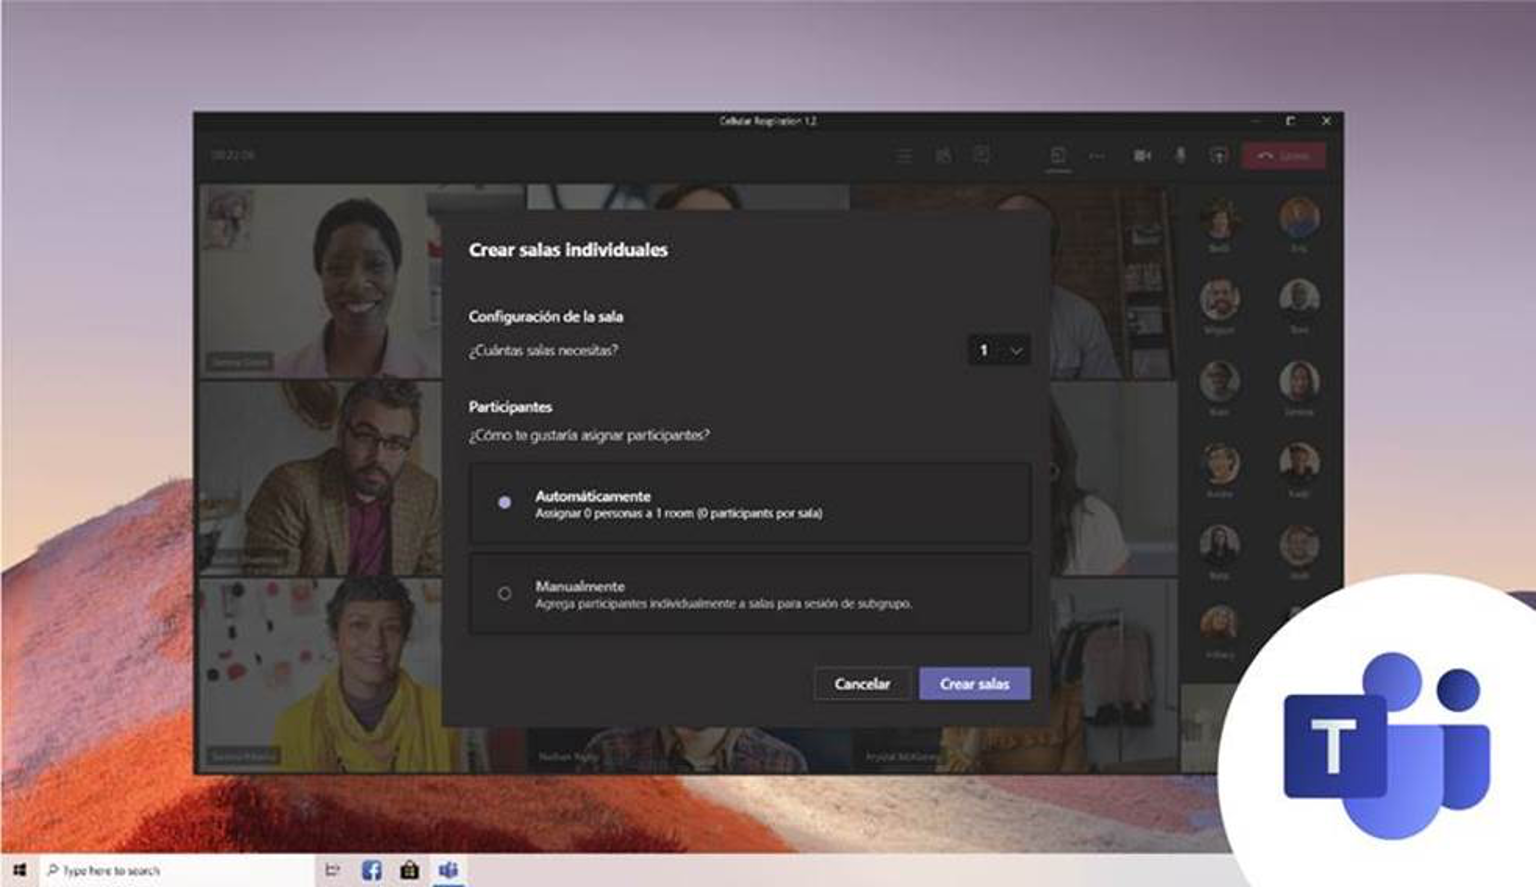This screenshot has width=1537, height=887.
Task: Click right avatar in fifth participant row
Action: click(x=1299, y=545)
